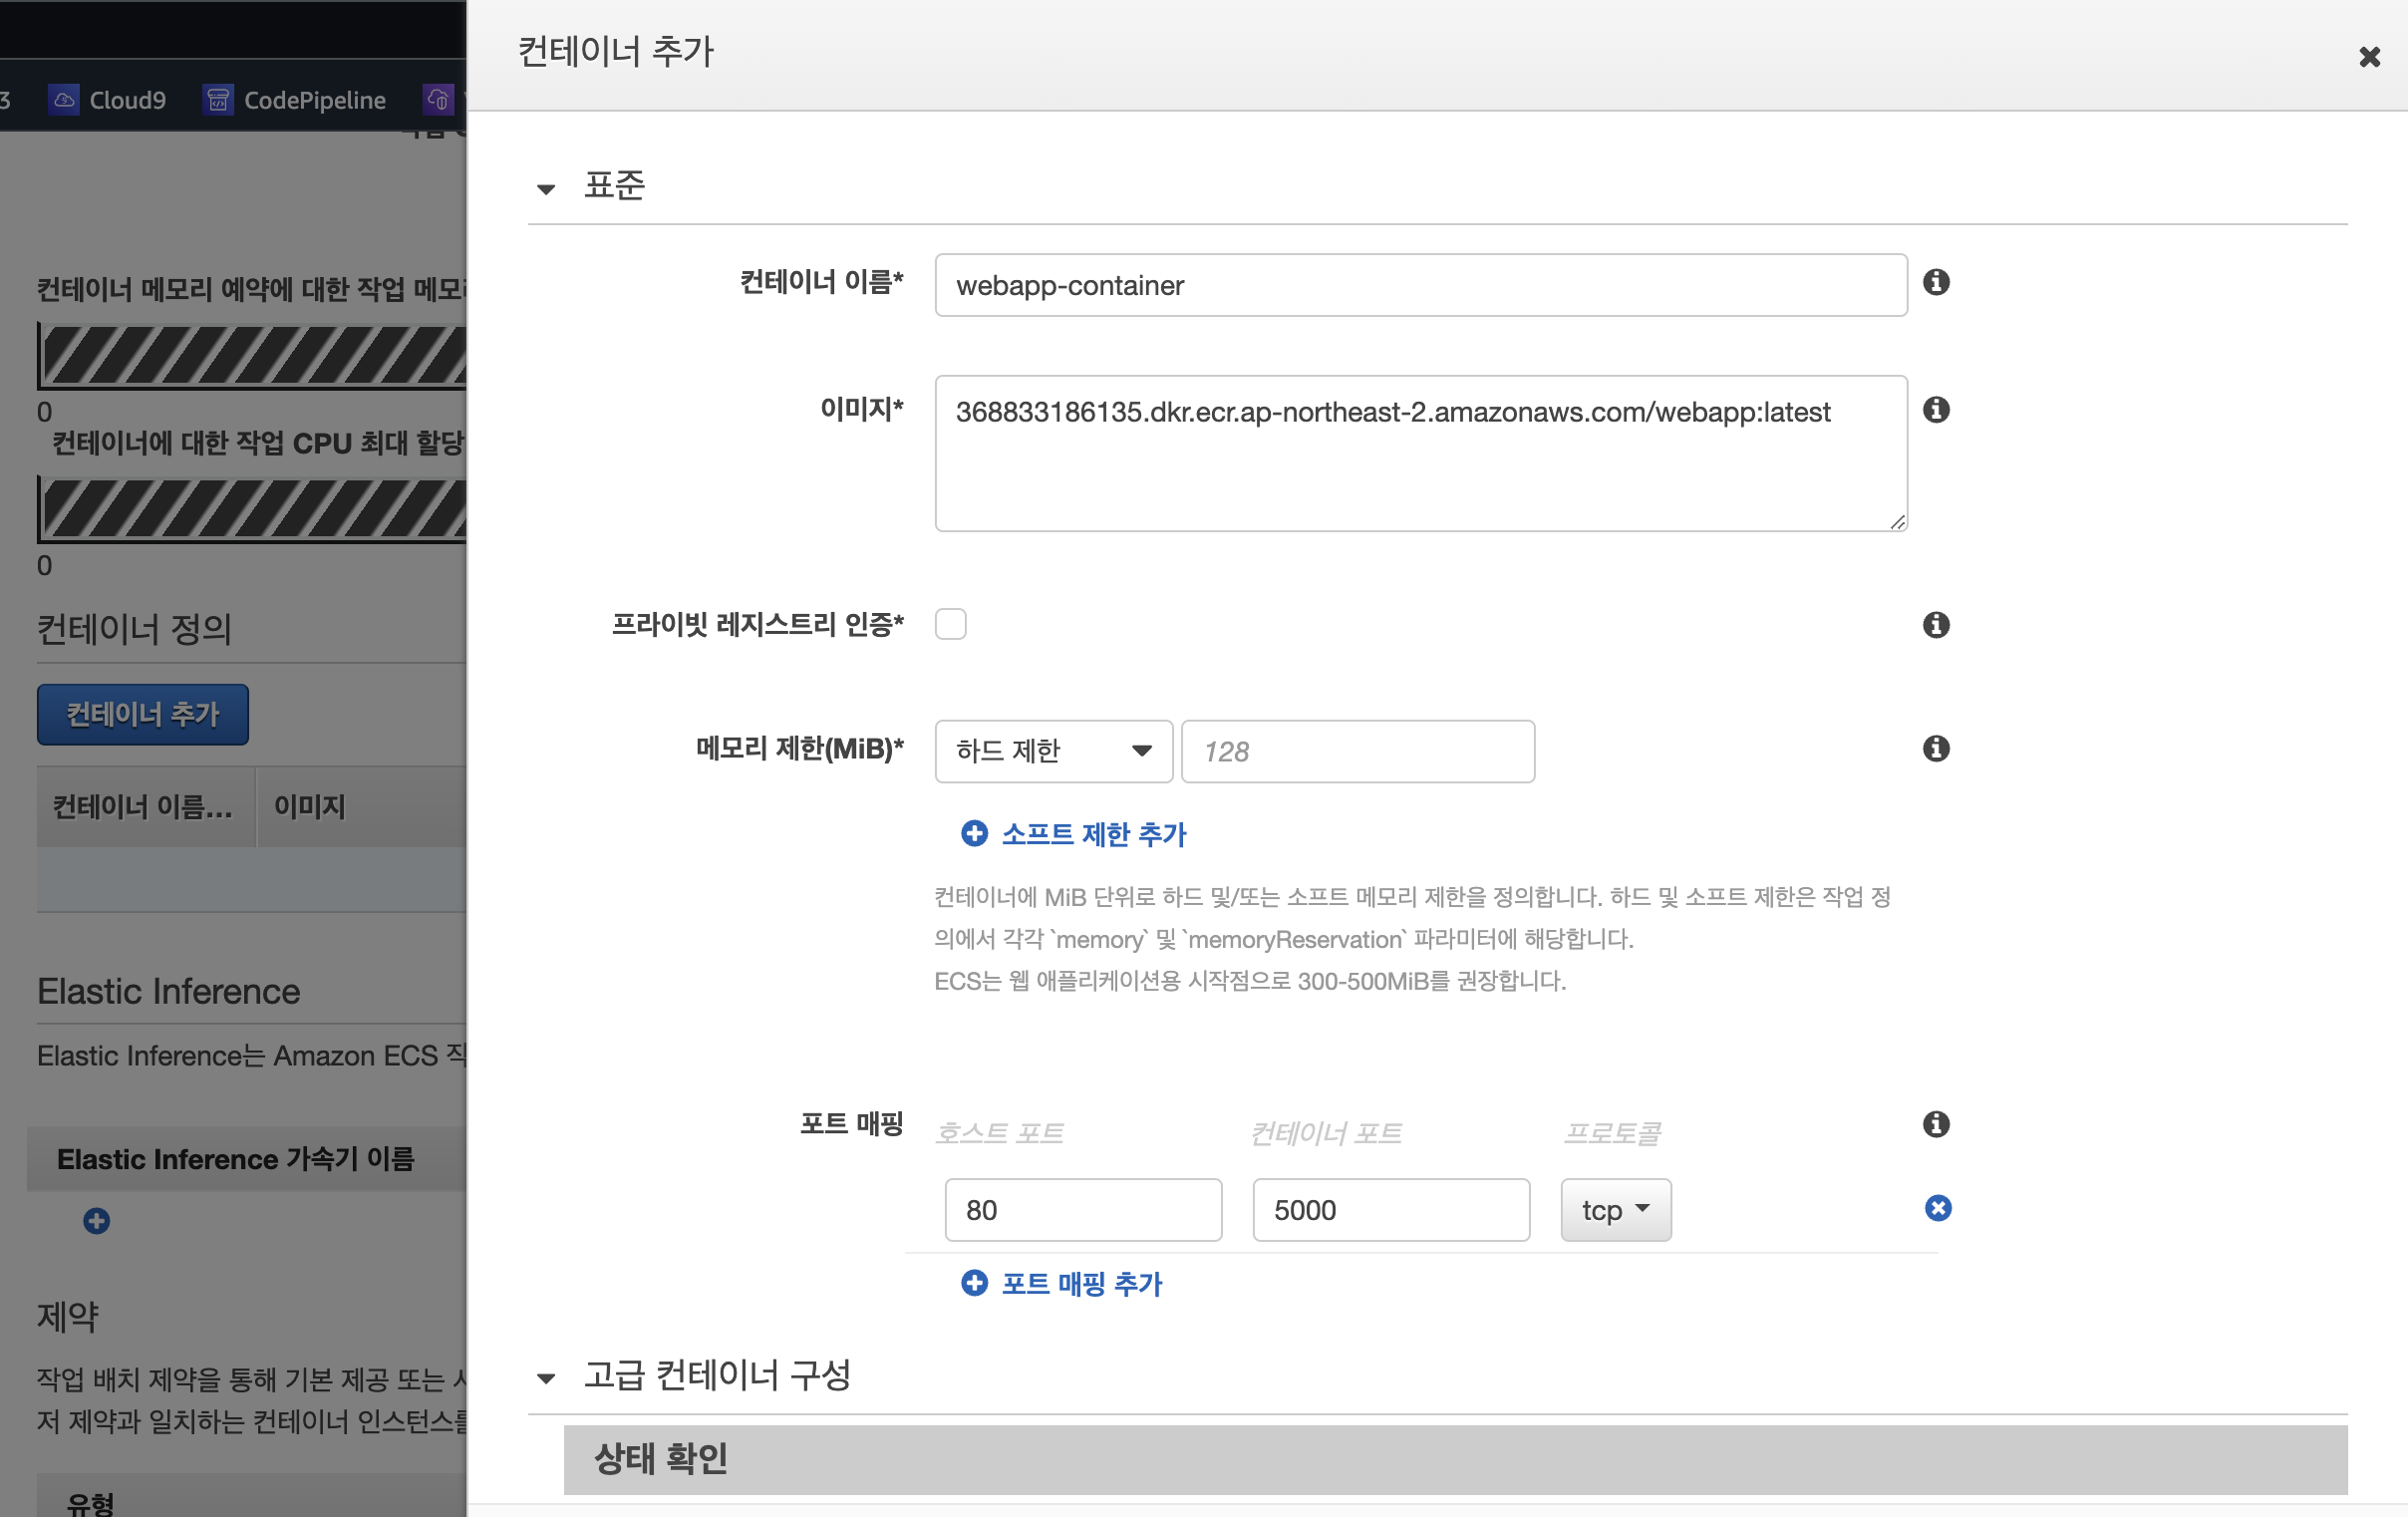Click the 포트 매핑 추가 link

point(1080,1283)
